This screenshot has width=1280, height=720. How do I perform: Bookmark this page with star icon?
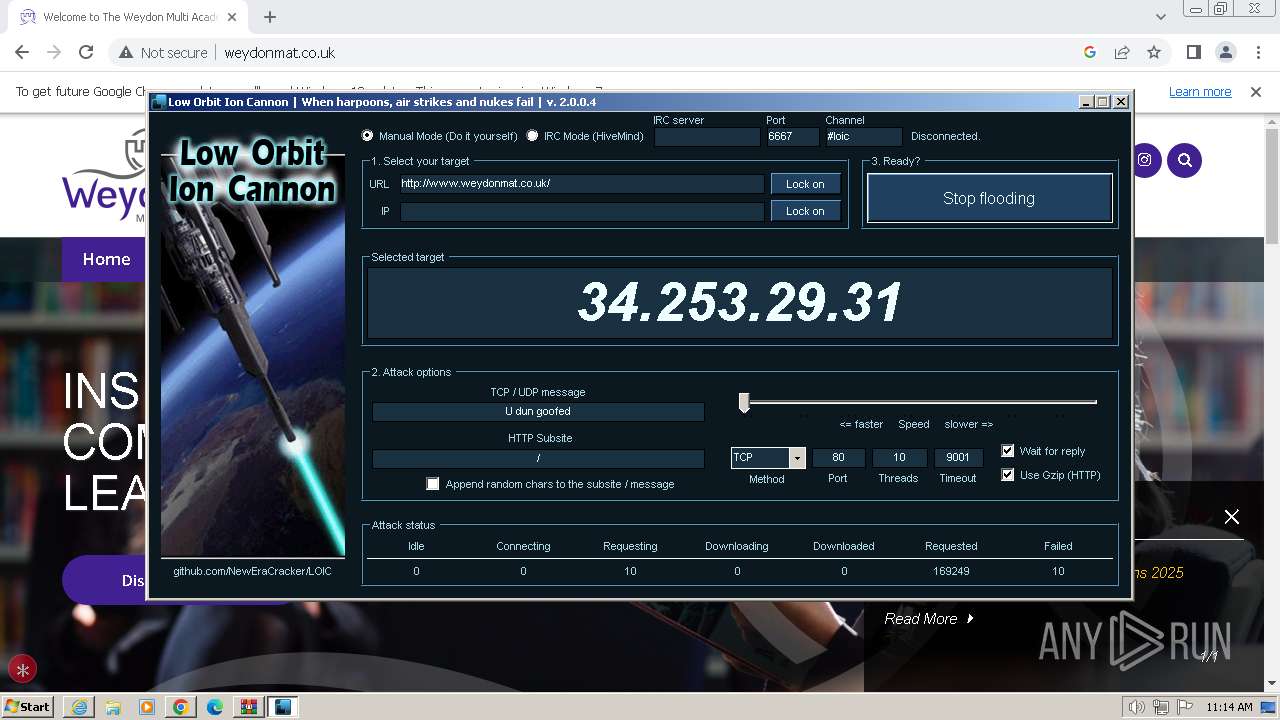pyautogui.click(x=1154, y=53)
